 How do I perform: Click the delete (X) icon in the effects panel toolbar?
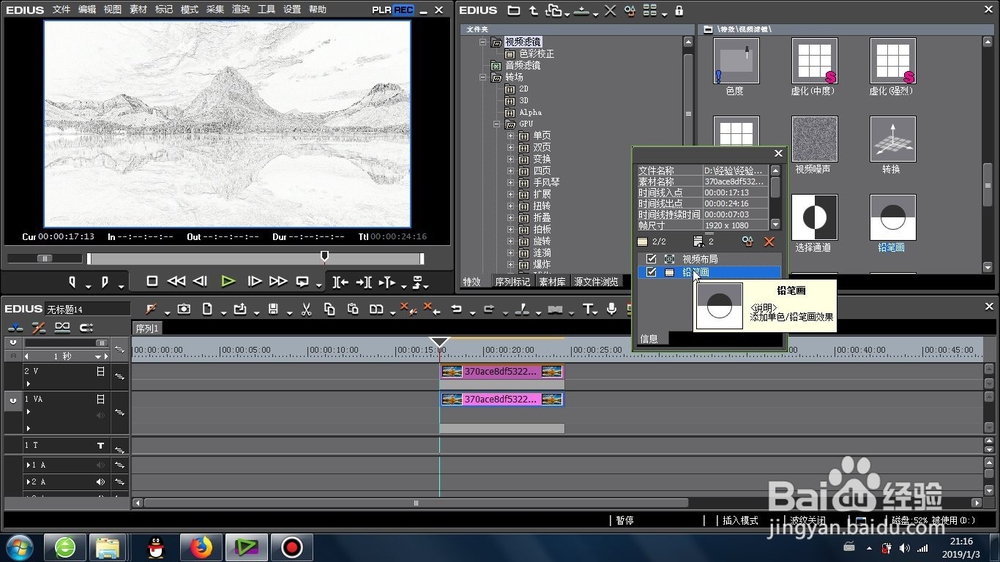click(x=610, y=10)
